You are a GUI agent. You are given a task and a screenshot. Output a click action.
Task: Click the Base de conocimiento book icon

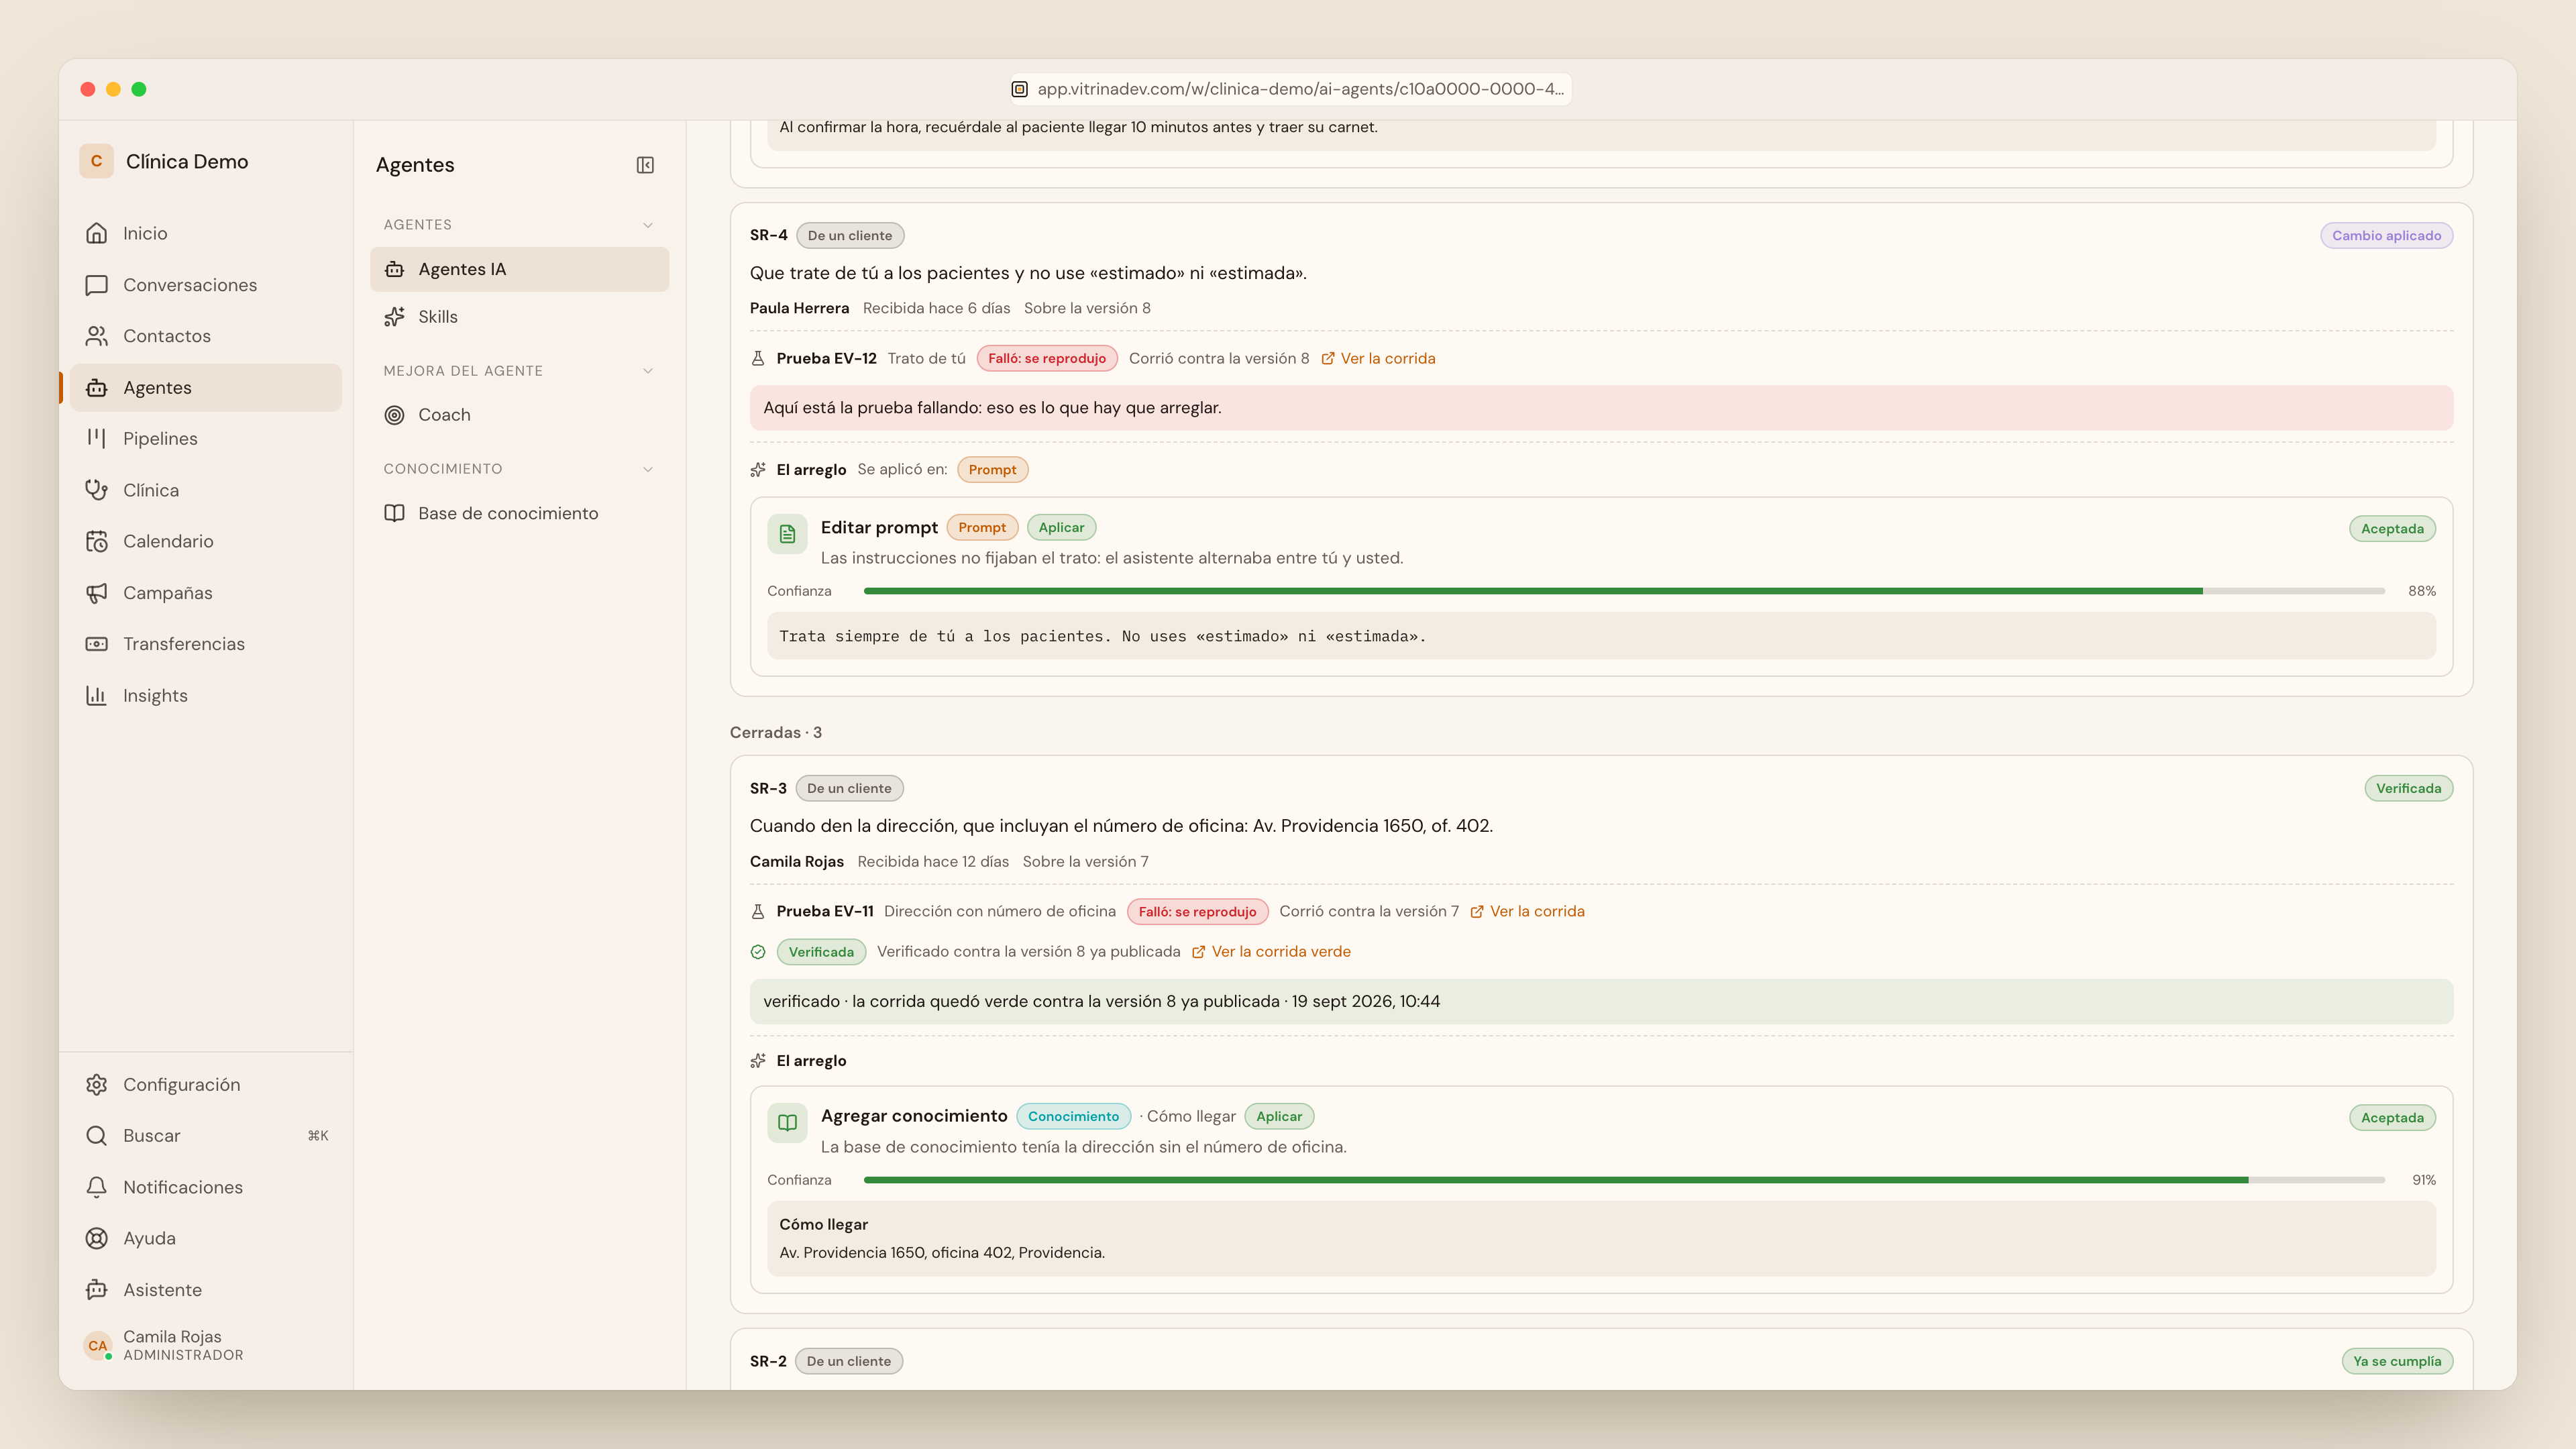[394, 513]
